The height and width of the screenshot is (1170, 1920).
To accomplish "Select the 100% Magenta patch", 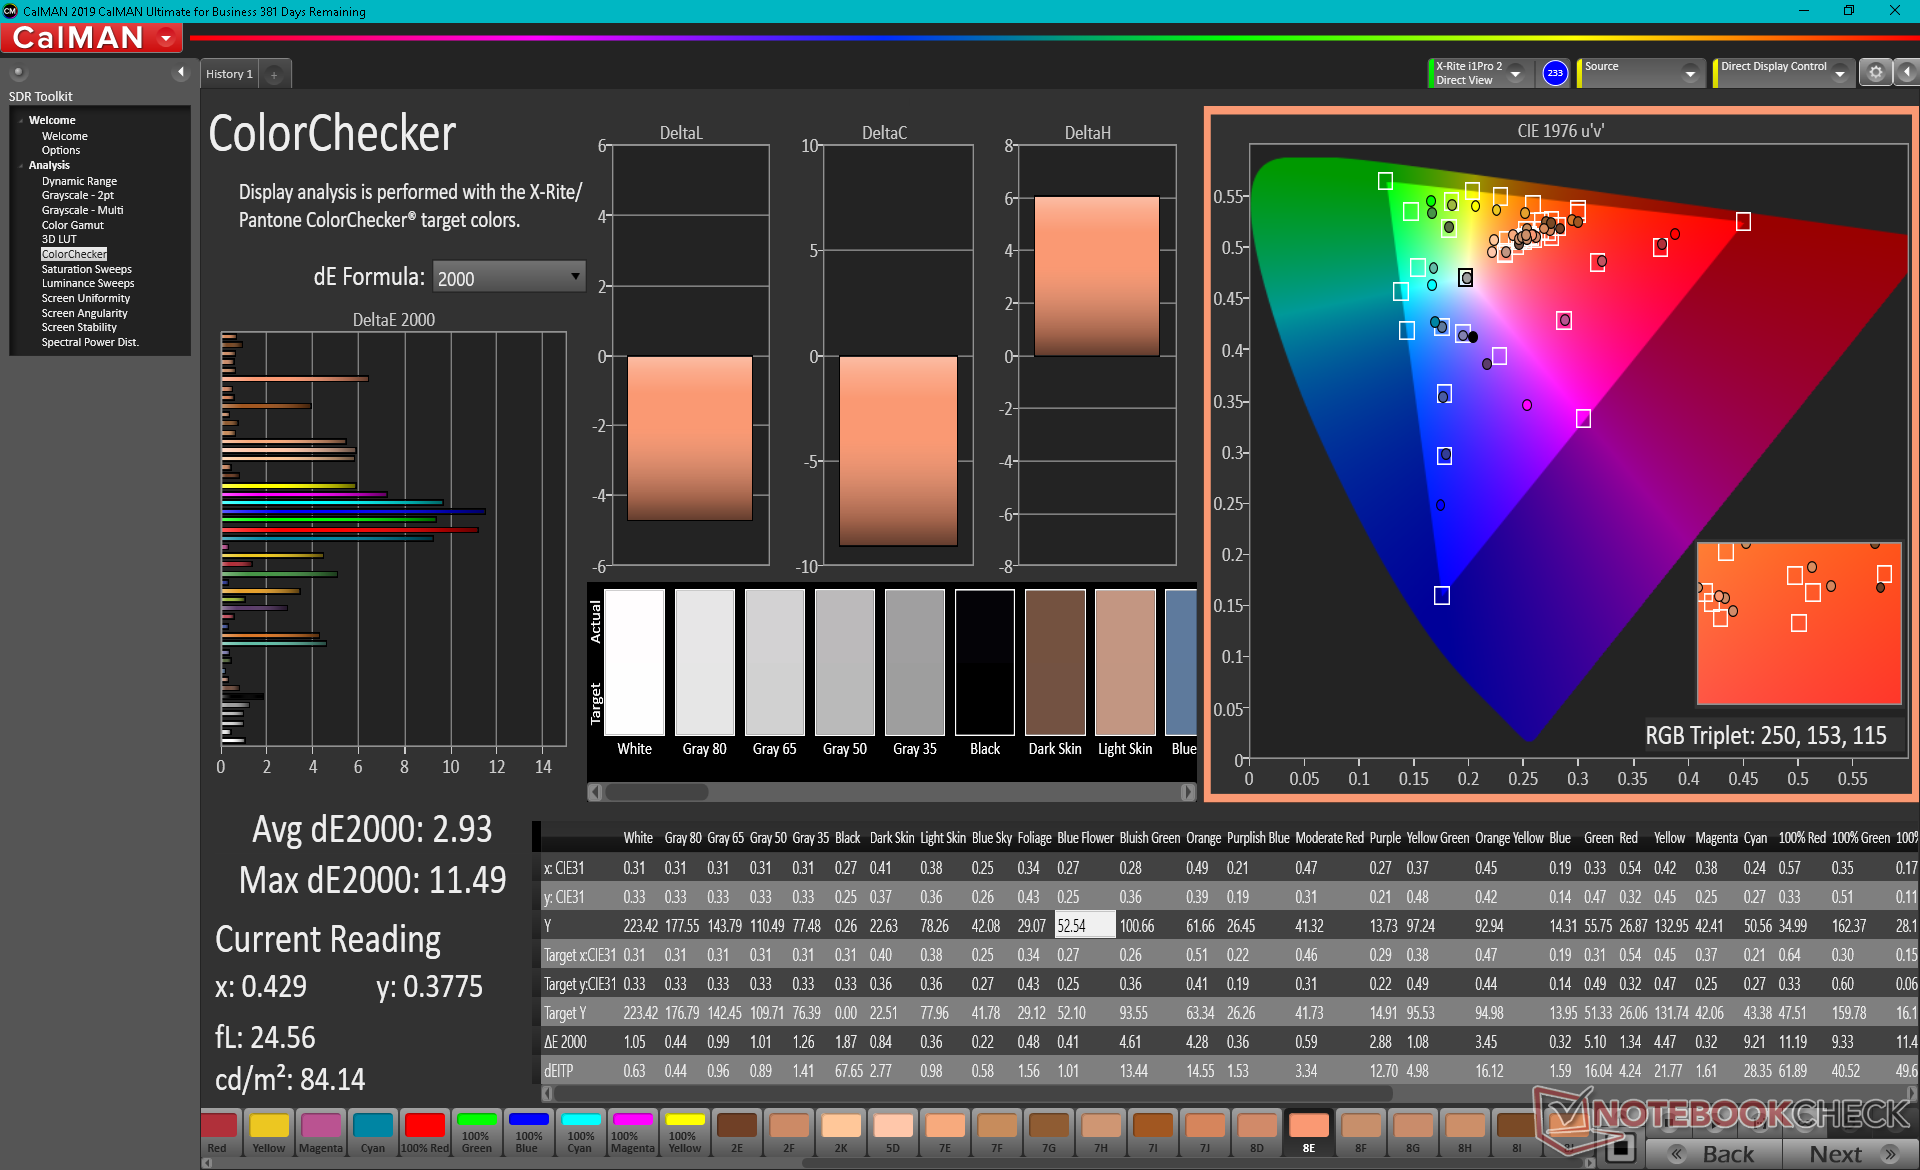I will tap(633, 1132).
